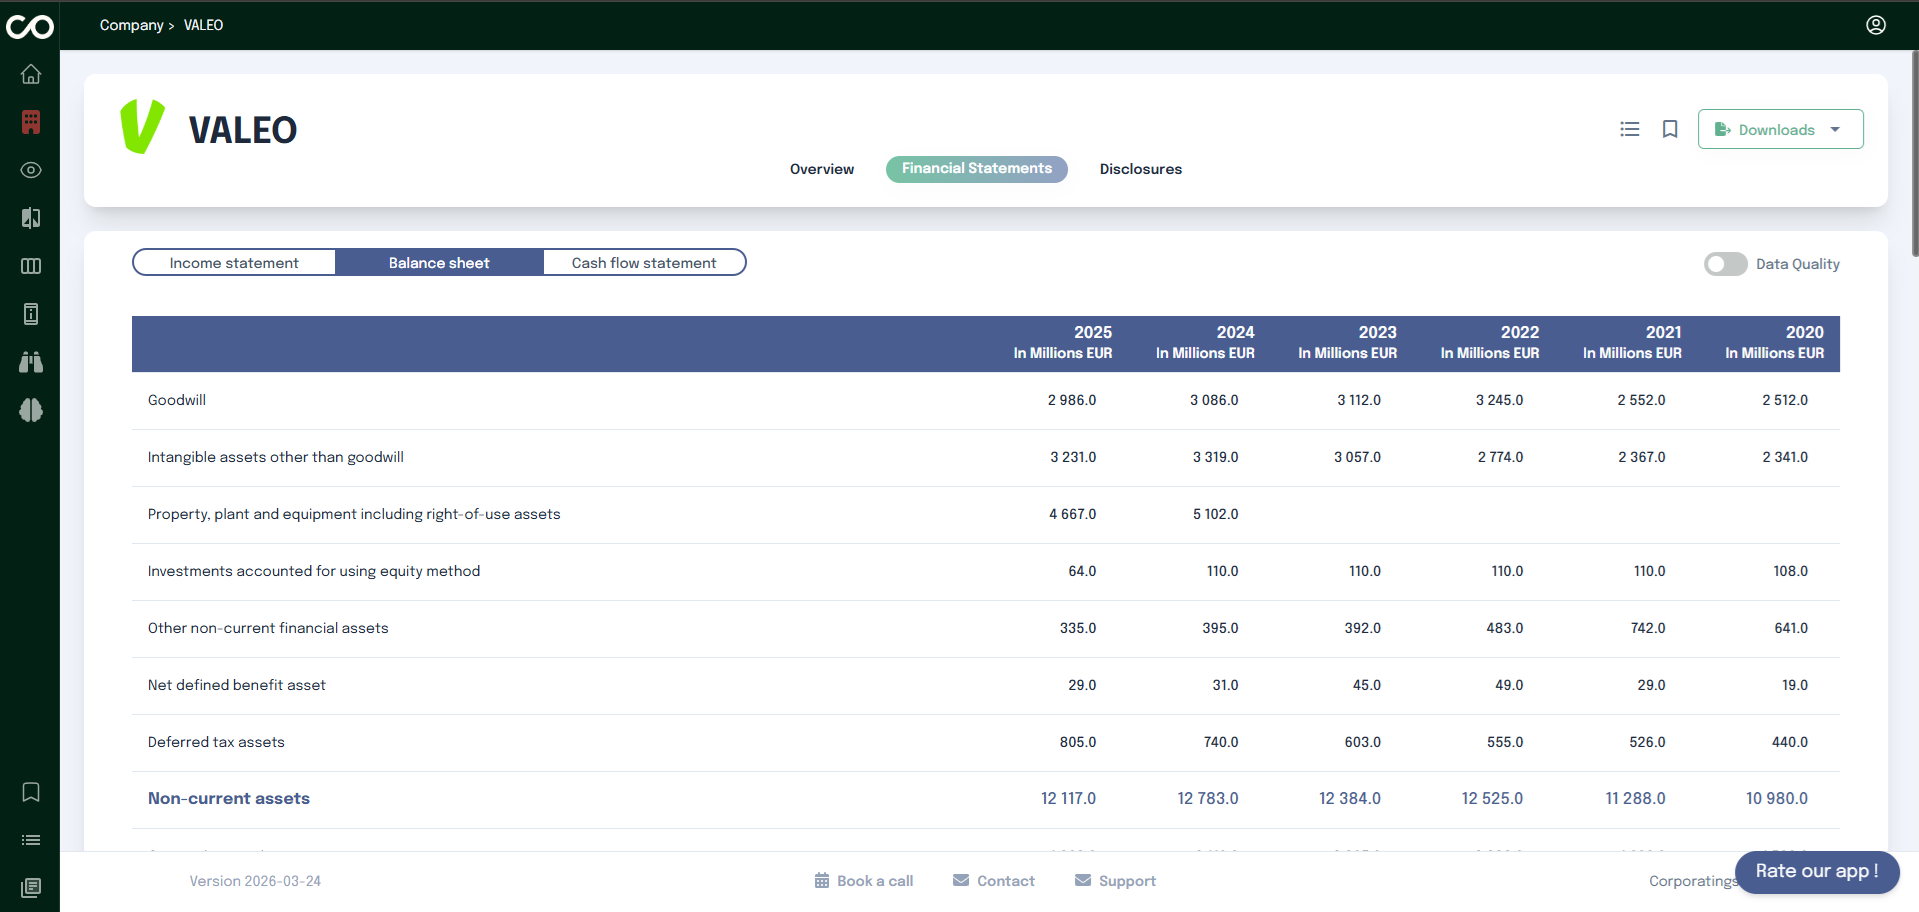Open the binoculars icon in sidebar
The image size is (1919, 912).
click(31, 362)
